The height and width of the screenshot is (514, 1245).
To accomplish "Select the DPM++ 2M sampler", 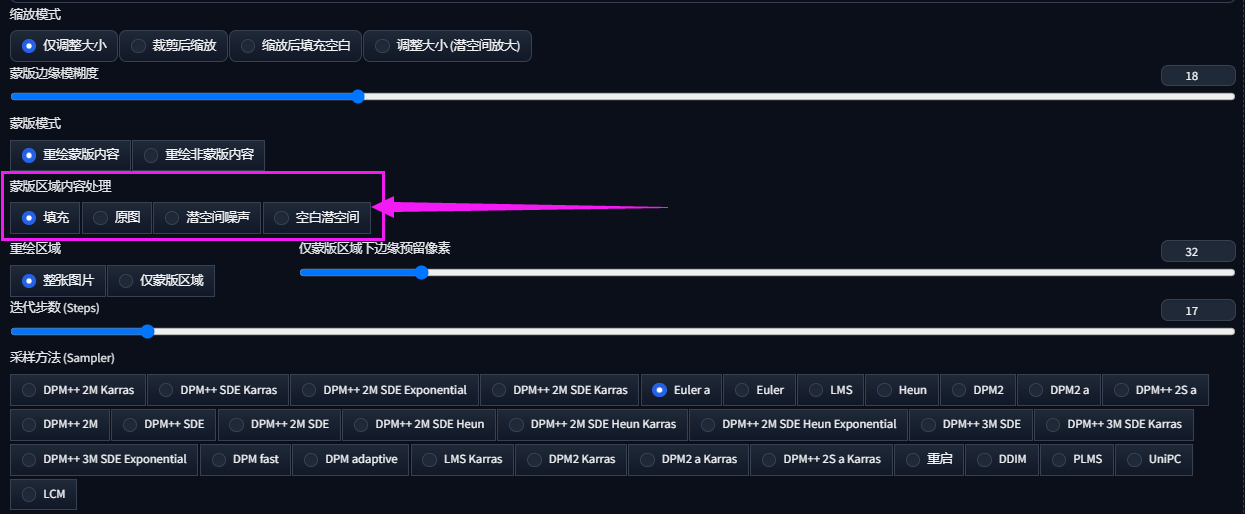I will pos(60,424).
